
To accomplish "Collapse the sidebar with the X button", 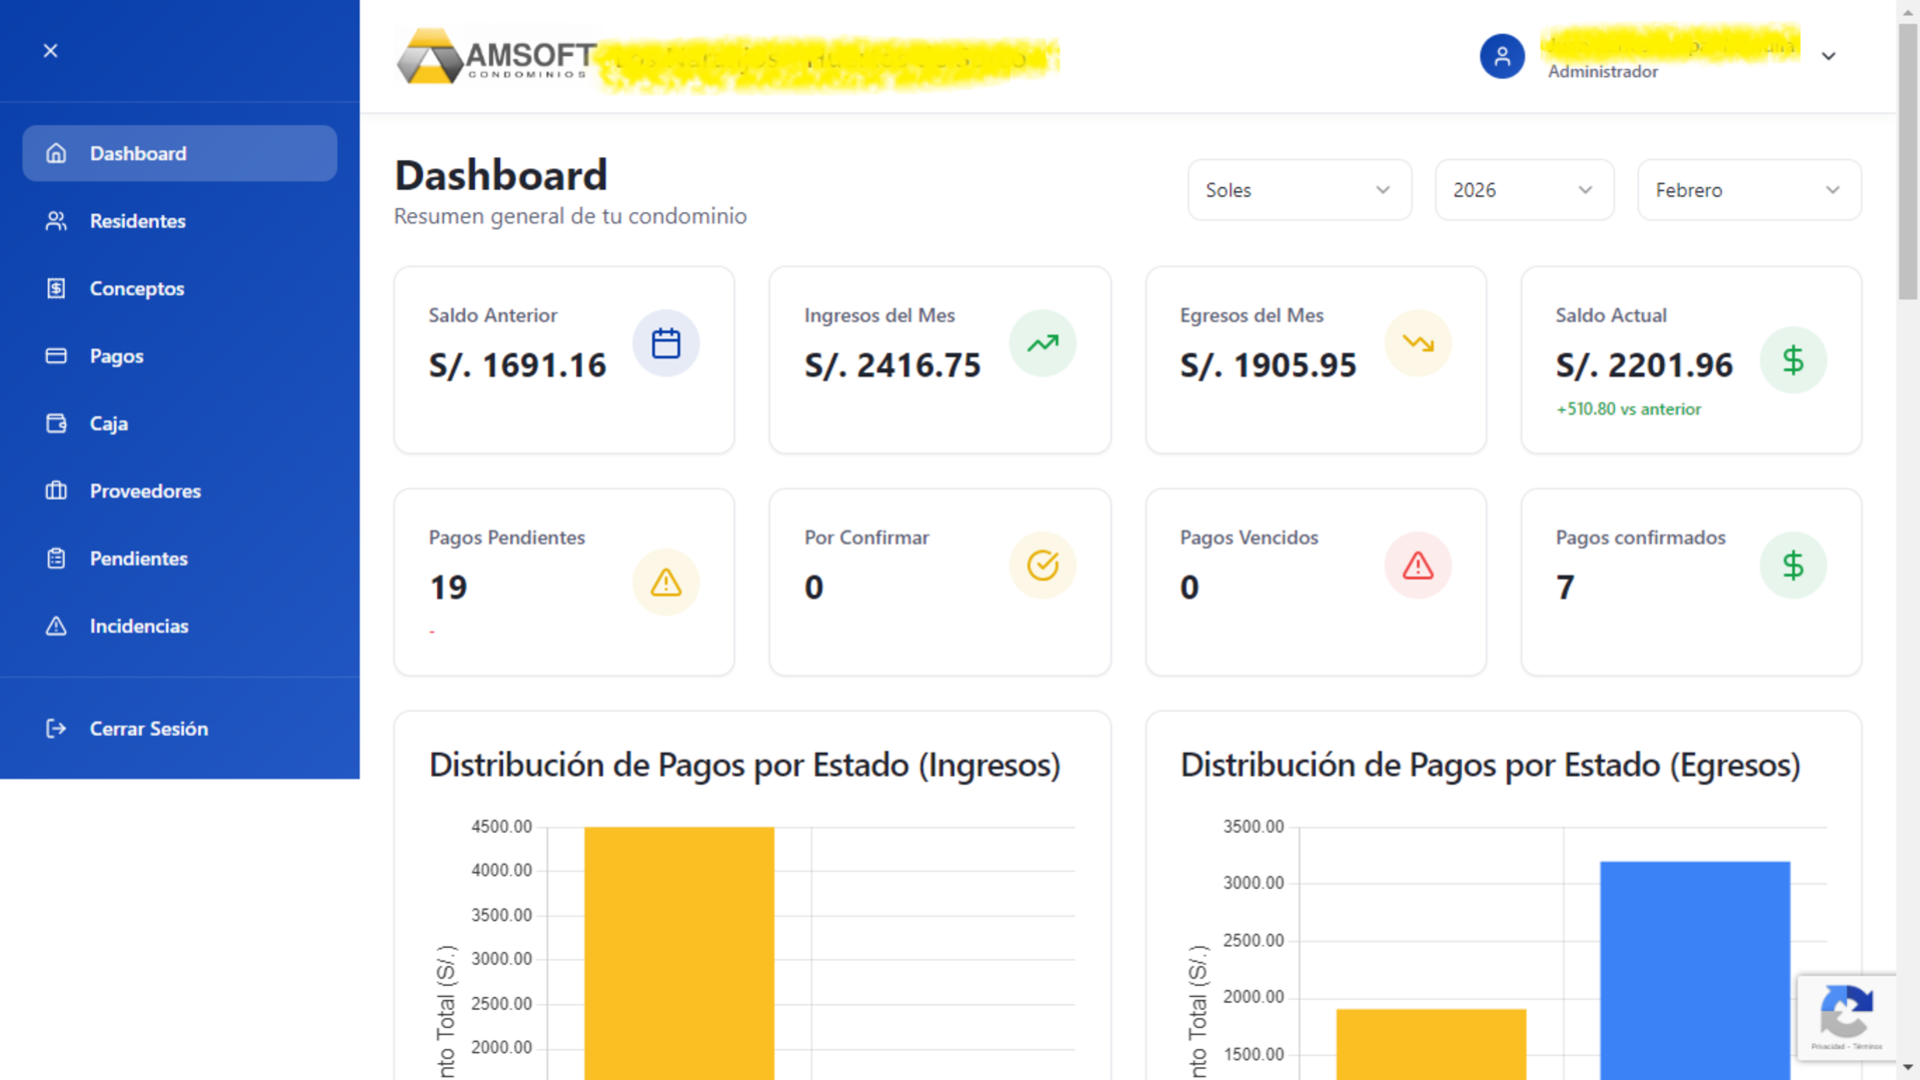I will click(x=50, y=50).
